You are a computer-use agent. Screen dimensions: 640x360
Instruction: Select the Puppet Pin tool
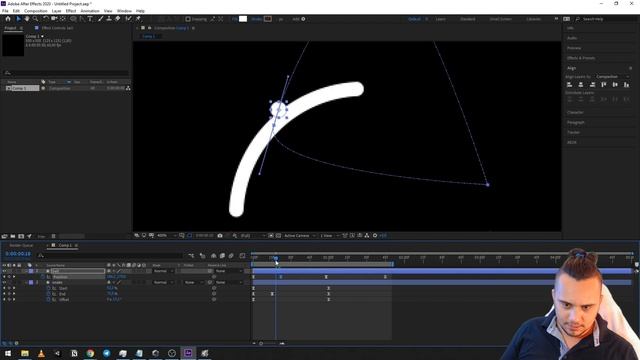[138, 19]
